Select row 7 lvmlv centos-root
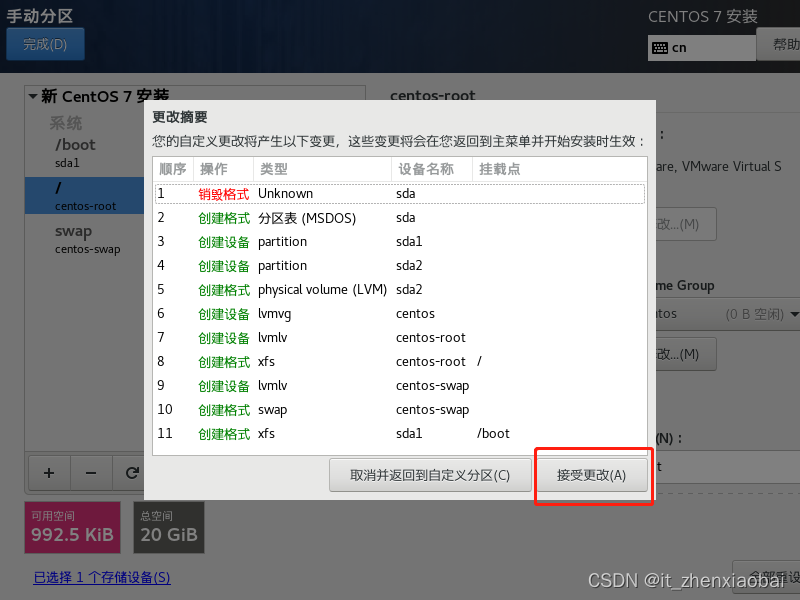The height and width of the screenshot is (600, 800). tap(400, 338)
